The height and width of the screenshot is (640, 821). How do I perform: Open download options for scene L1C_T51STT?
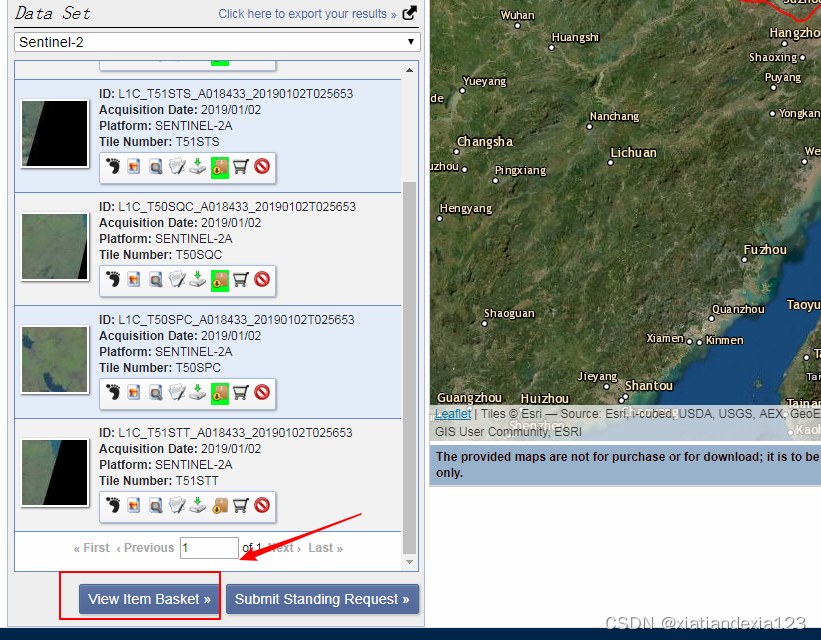pos(198,505)
